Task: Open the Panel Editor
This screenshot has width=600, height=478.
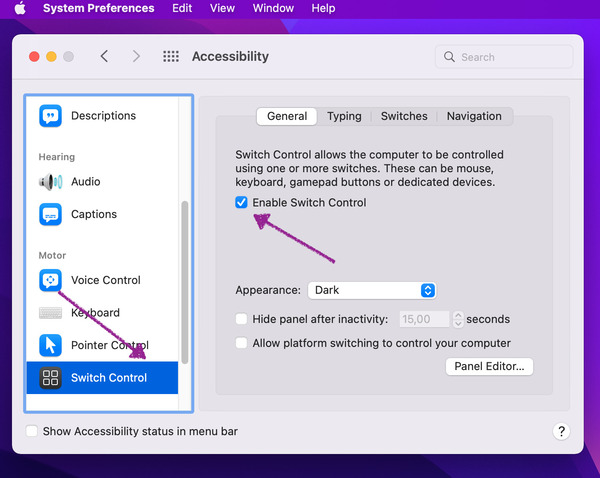Action: pyautogui.click(x=489, y=367)
